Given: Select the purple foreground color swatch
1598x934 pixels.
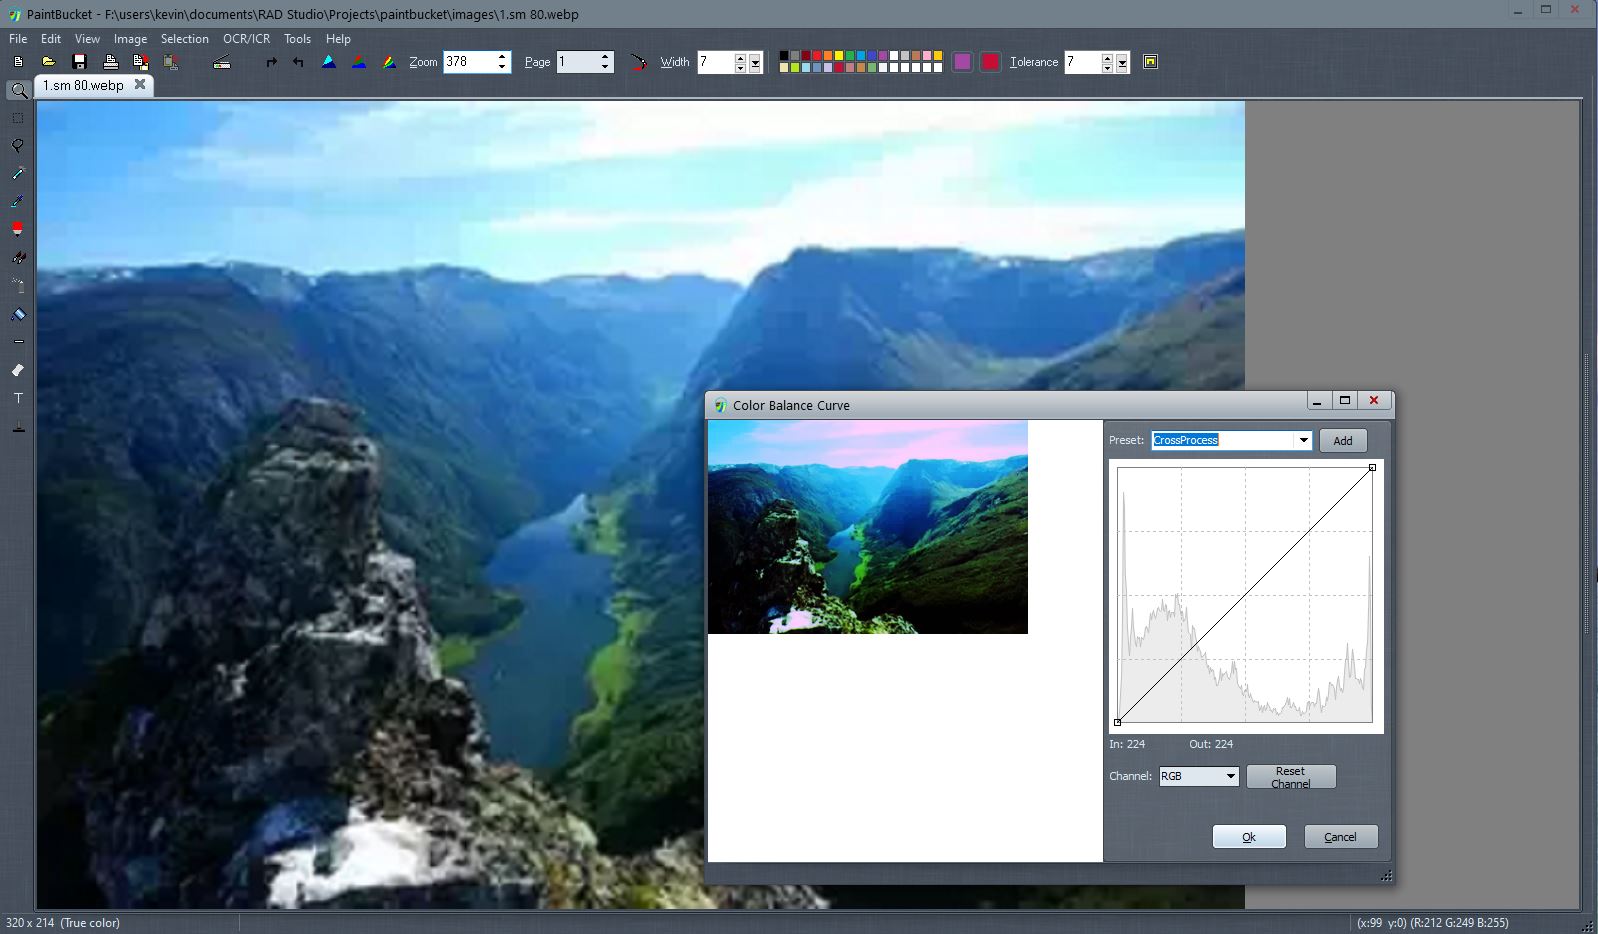Looking at the screenshot, I should pyautogui.click(x=962, y=62).
